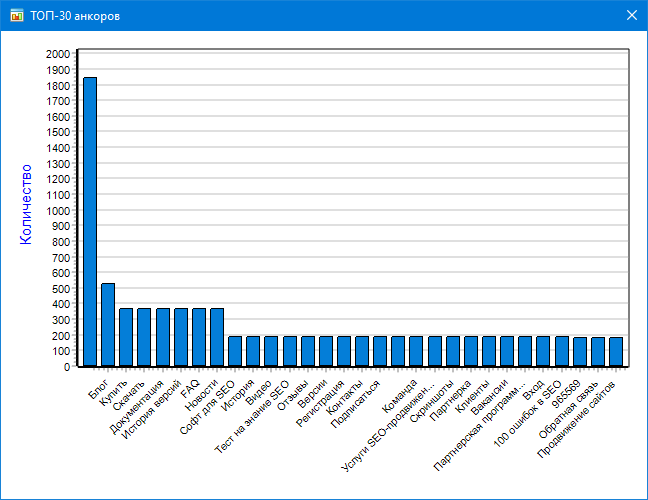Select the Скриншоты axis label
Viewport: 648px width, 500px height.
(433, 401)
